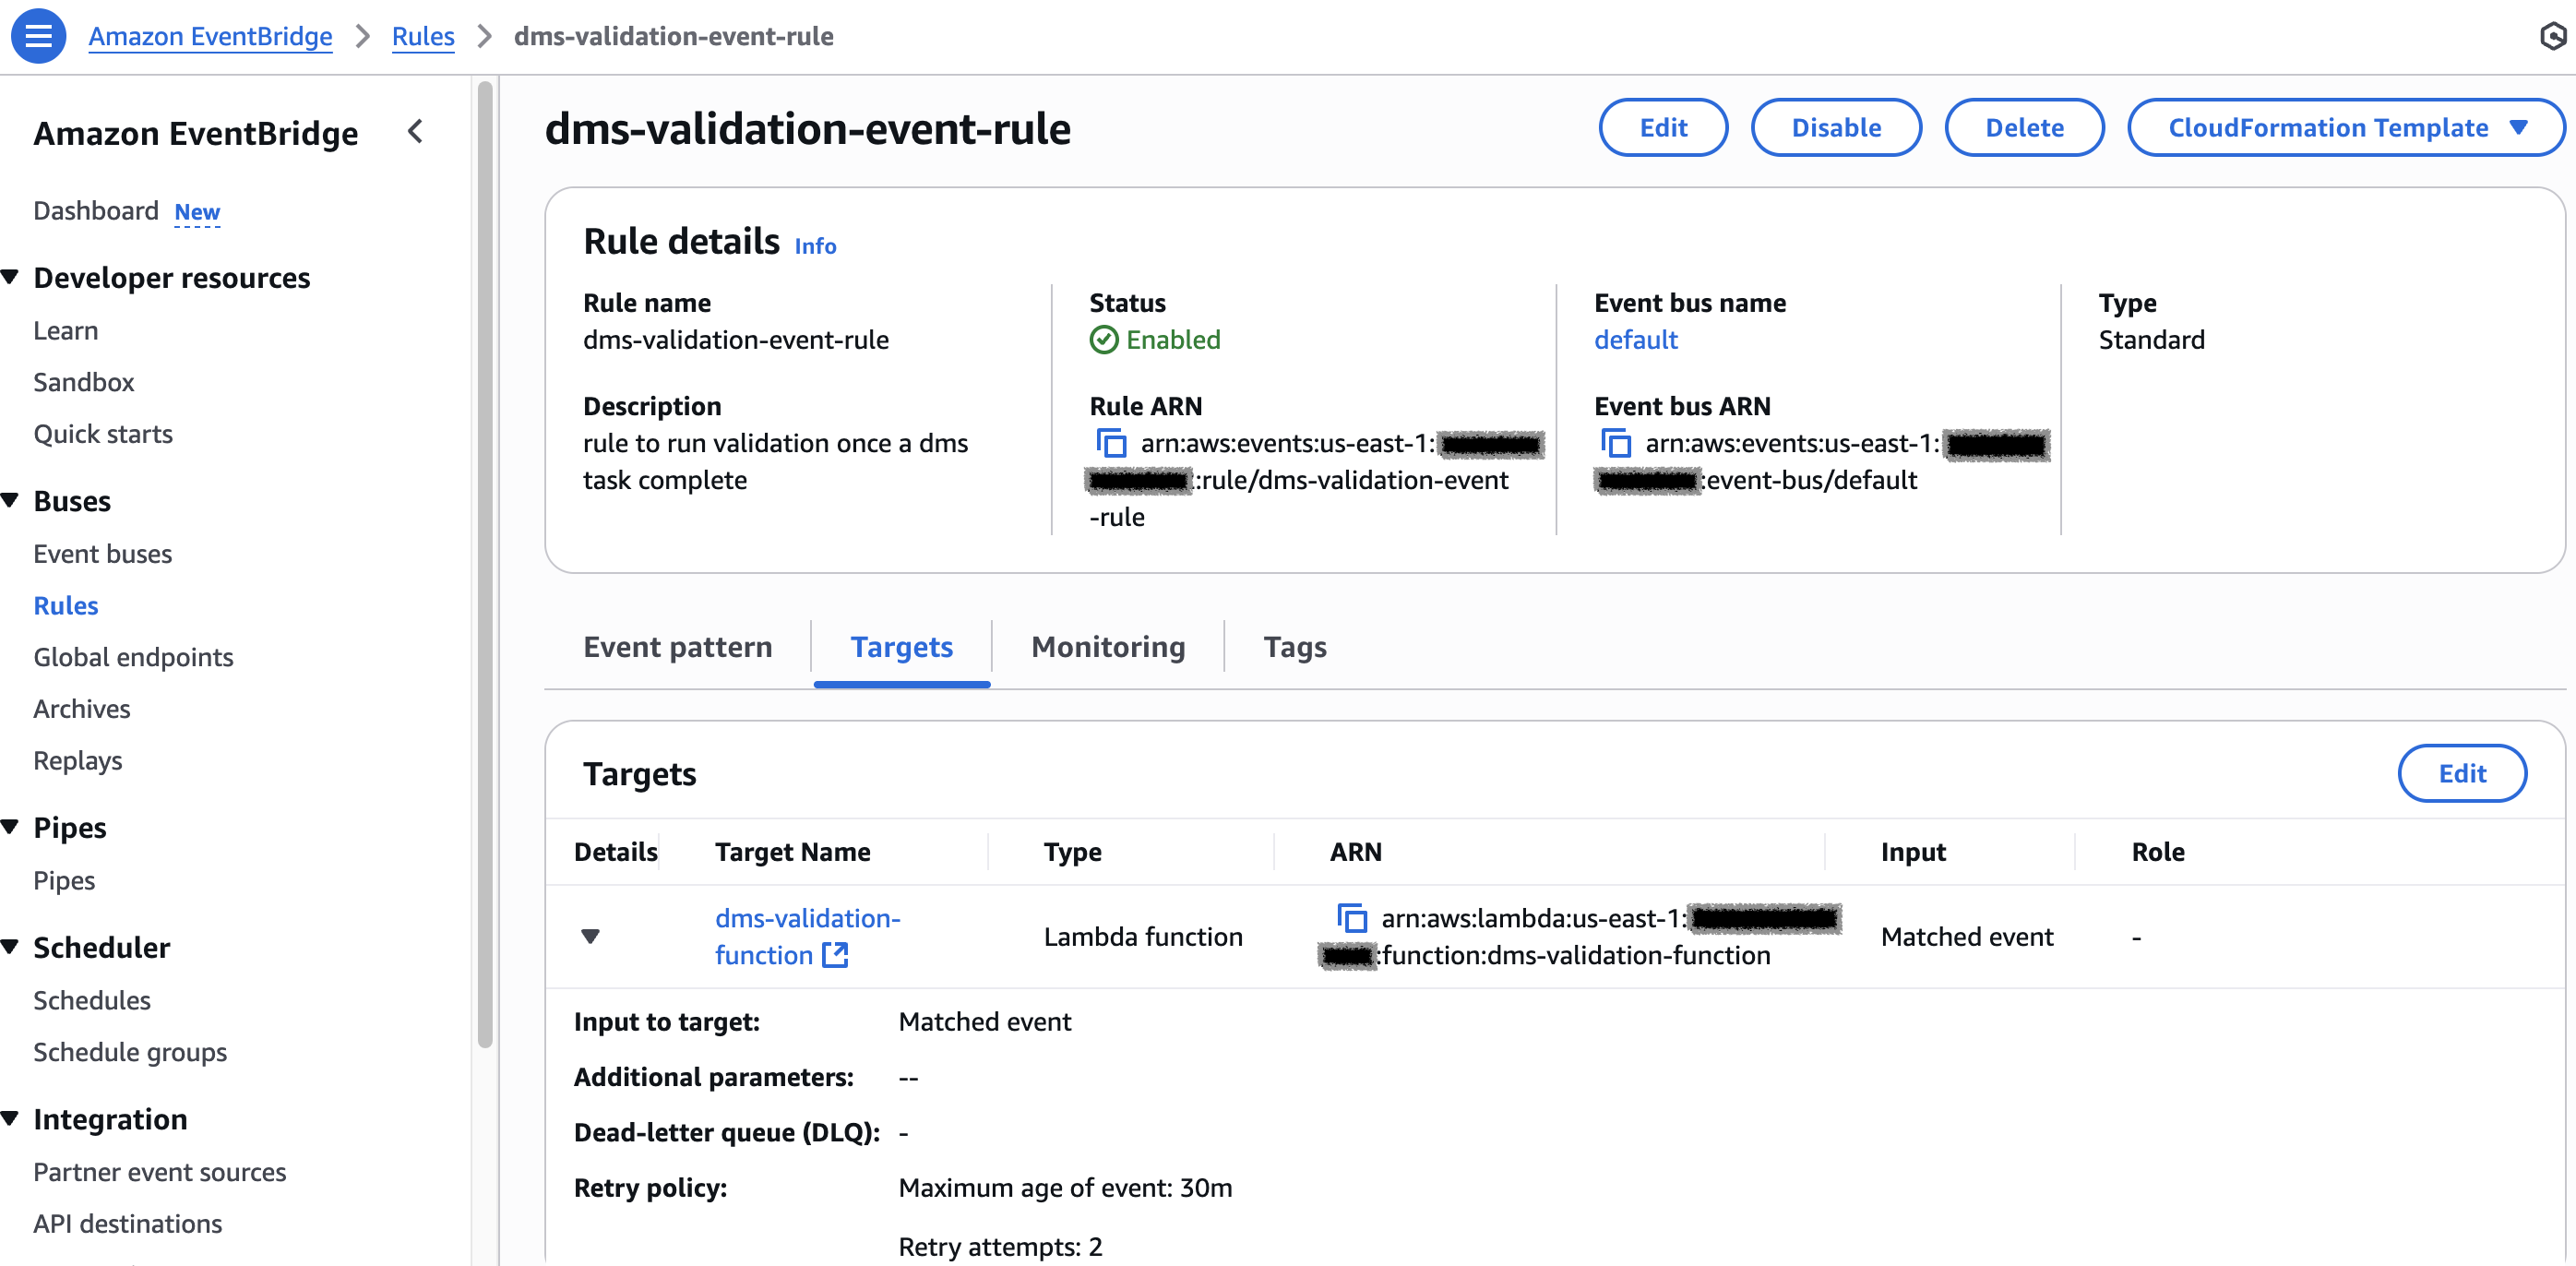Click the Disable rule button
This screenshot has height=1266, width=2576.
1835,128
